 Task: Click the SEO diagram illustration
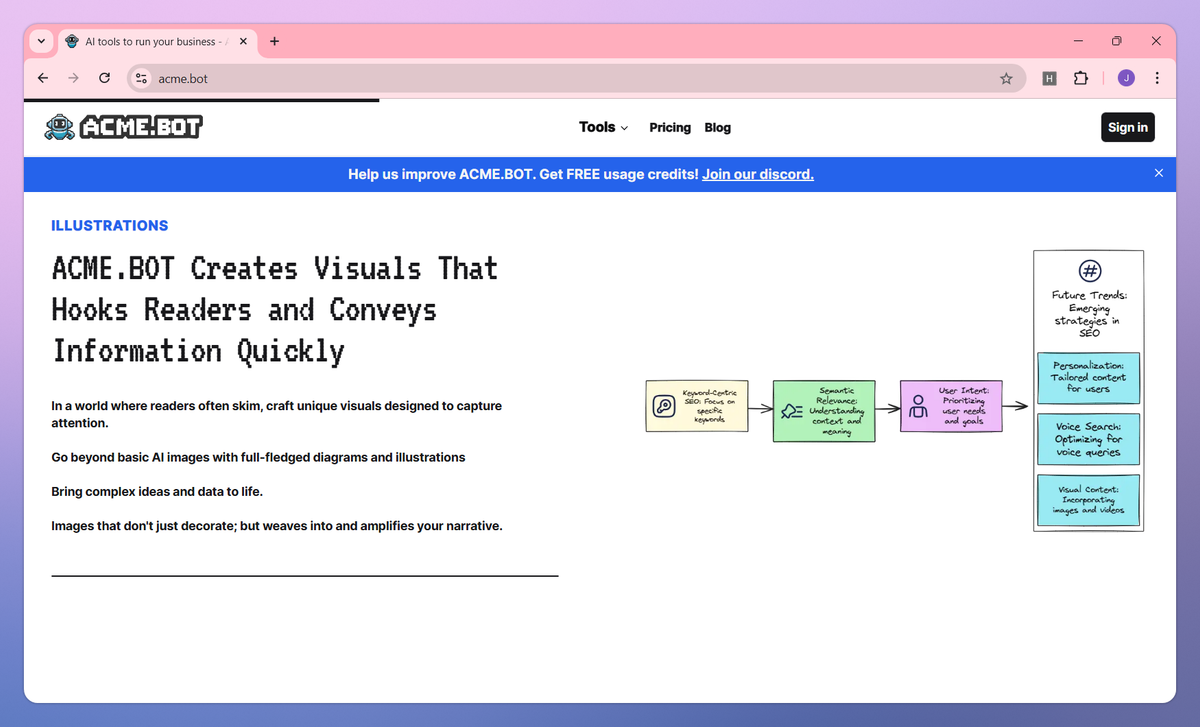point(895,390)
